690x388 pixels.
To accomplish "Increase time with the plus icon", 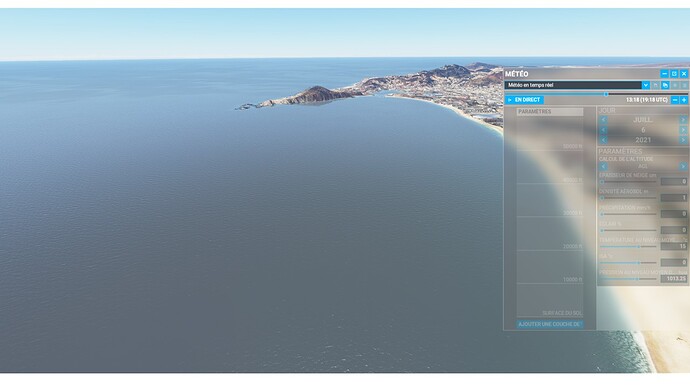I will pyautogui.click(x=684, y=100).
